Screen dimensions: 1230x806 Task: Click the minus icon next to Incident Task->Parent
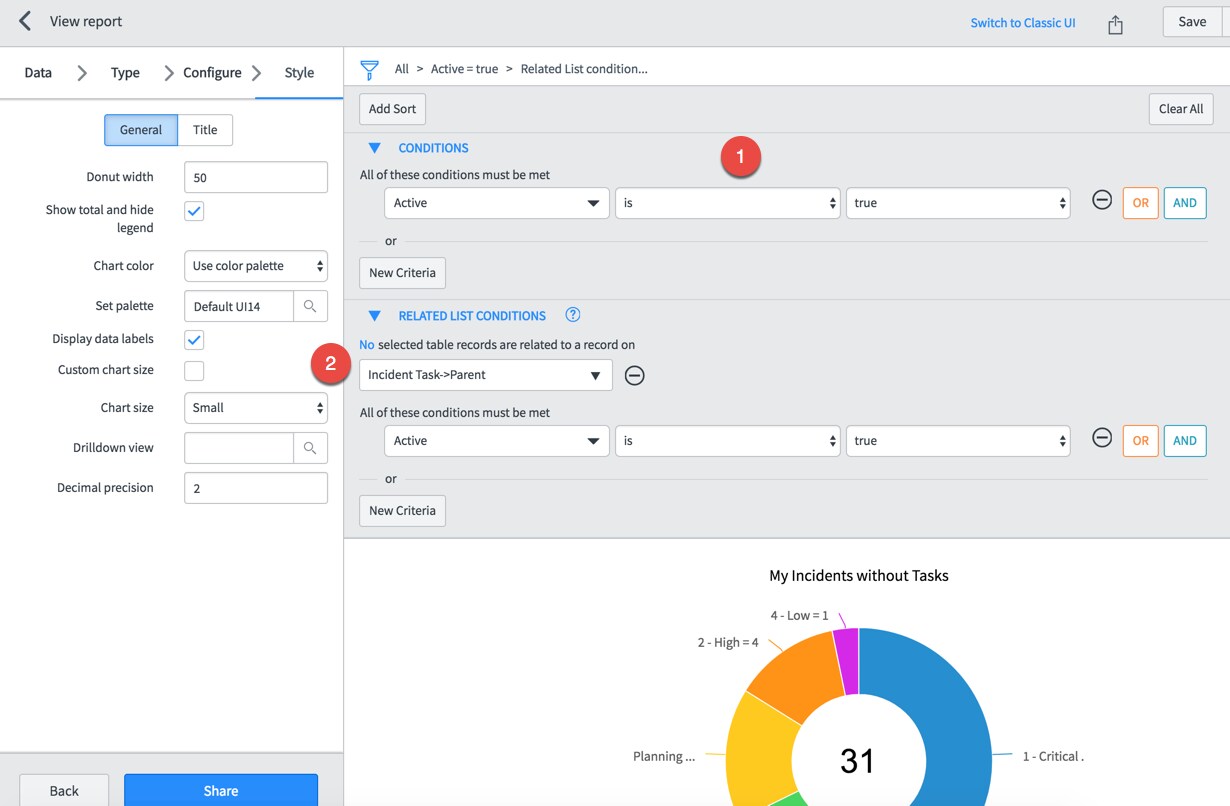click(x=634, y=375)
